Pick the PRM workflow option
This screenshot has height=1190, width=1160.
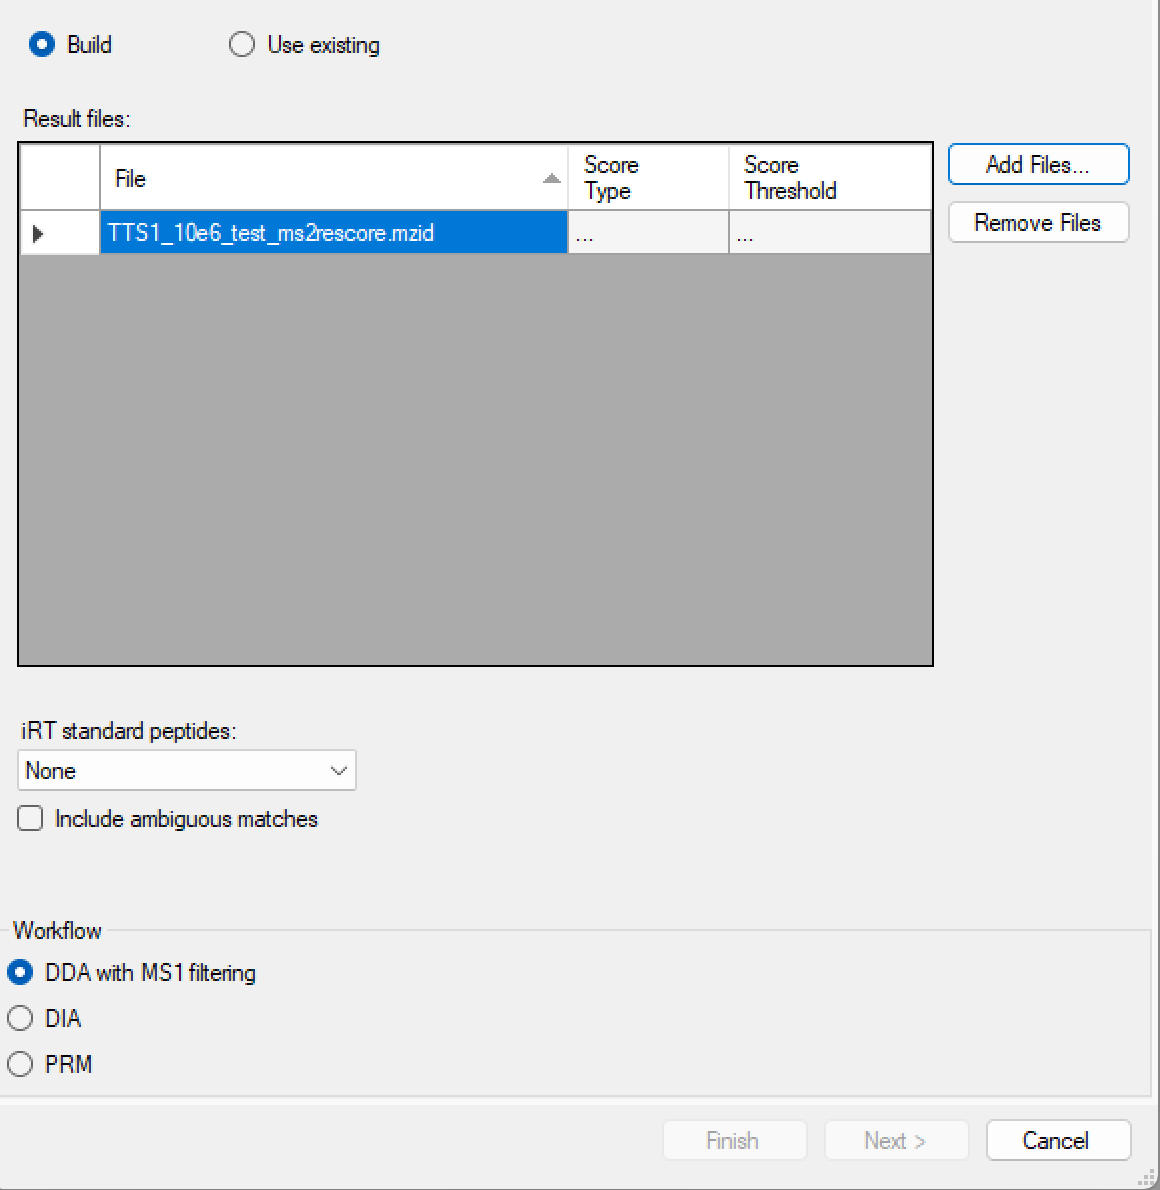20,1064
